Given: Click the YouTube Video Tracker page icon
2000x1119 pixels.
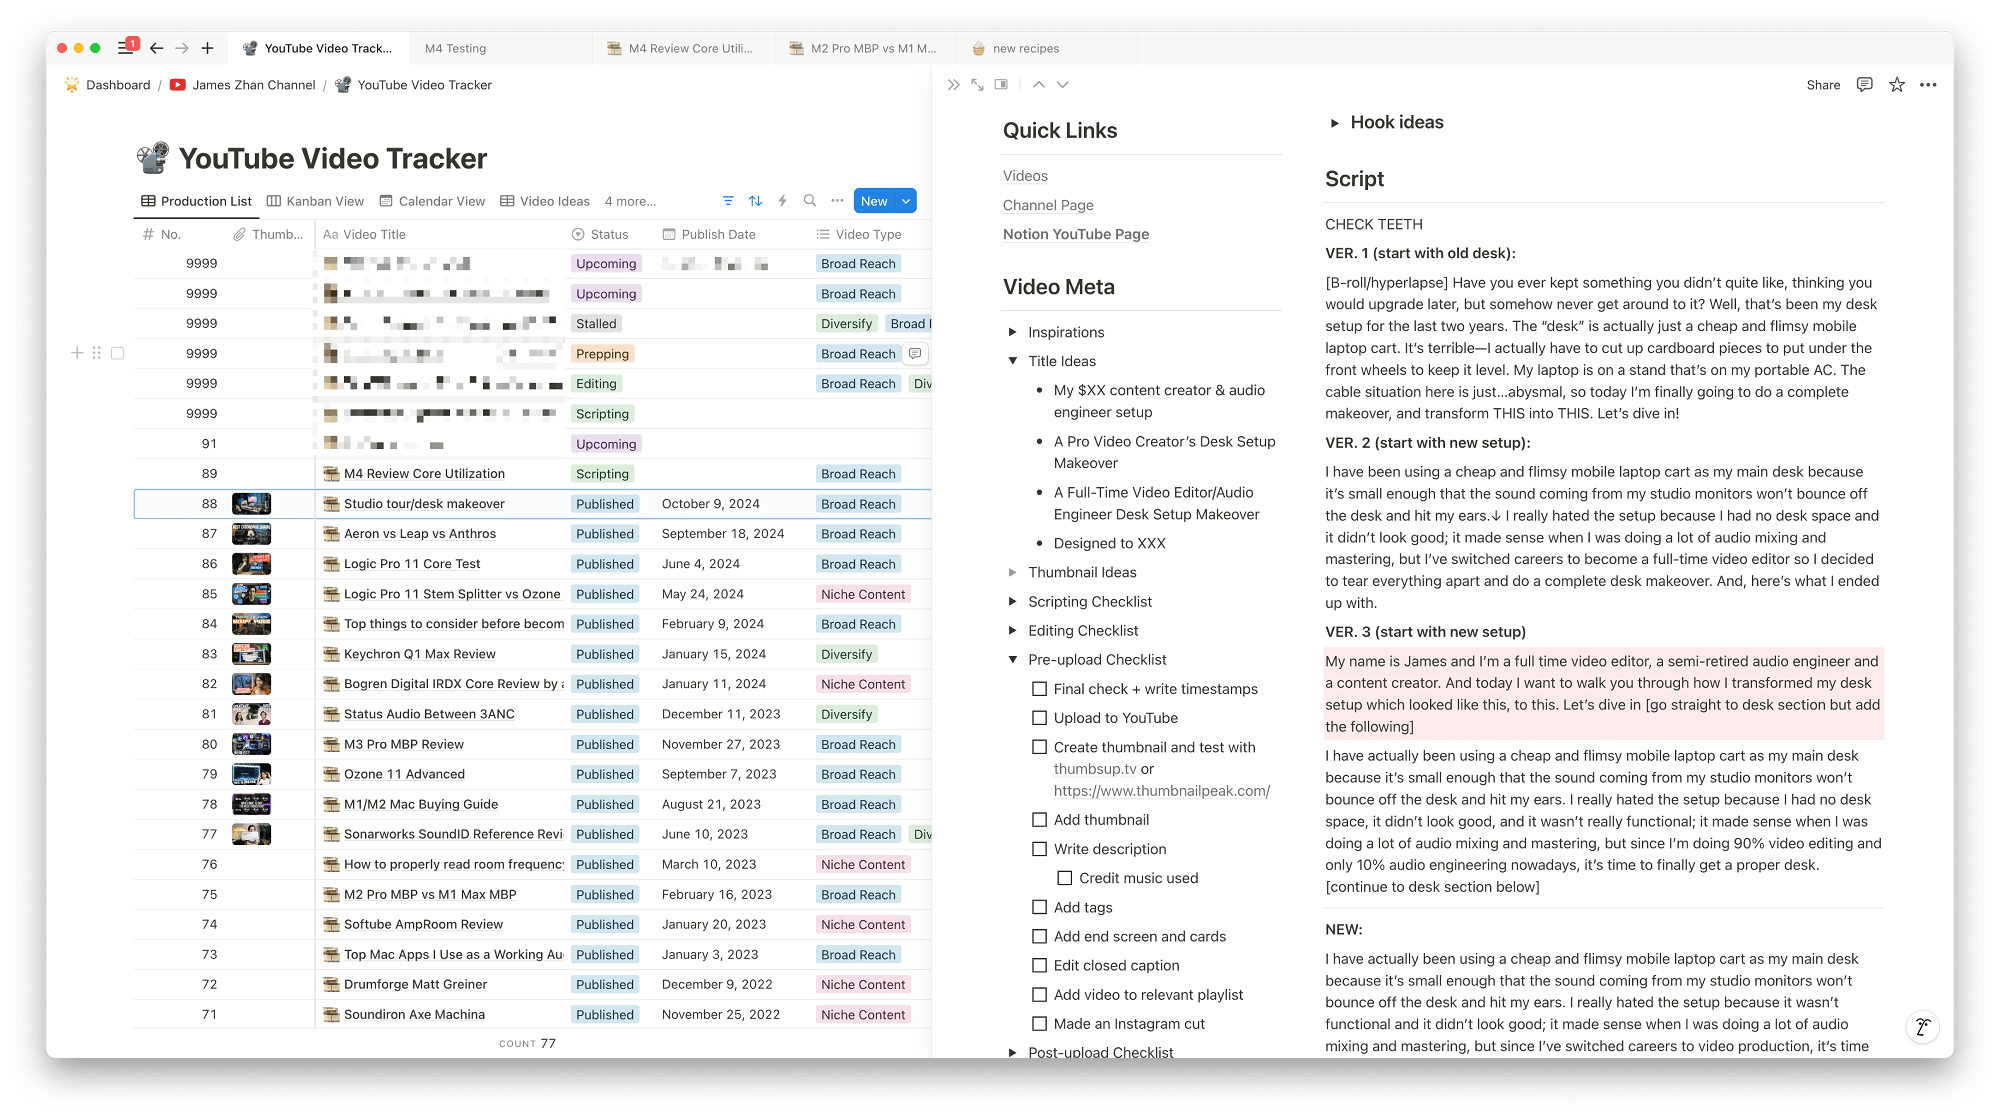Looking at the screenshot, I should [x=153, y=158].
